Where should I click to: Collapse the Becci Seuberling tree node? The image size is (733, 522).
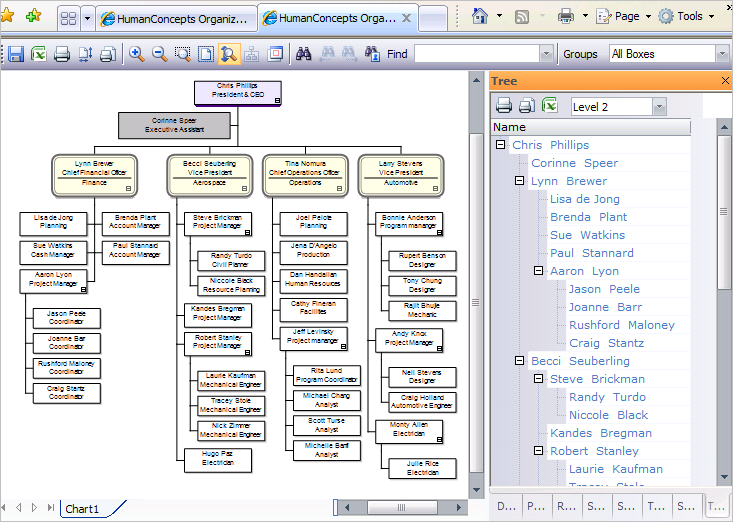click(x=519, y=360)
